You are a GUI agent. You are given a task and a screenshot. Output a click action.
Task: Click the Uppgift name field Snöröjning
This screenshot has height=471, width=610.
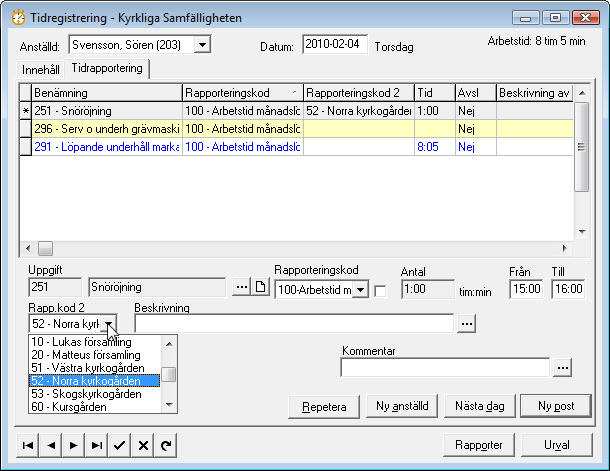157,287
